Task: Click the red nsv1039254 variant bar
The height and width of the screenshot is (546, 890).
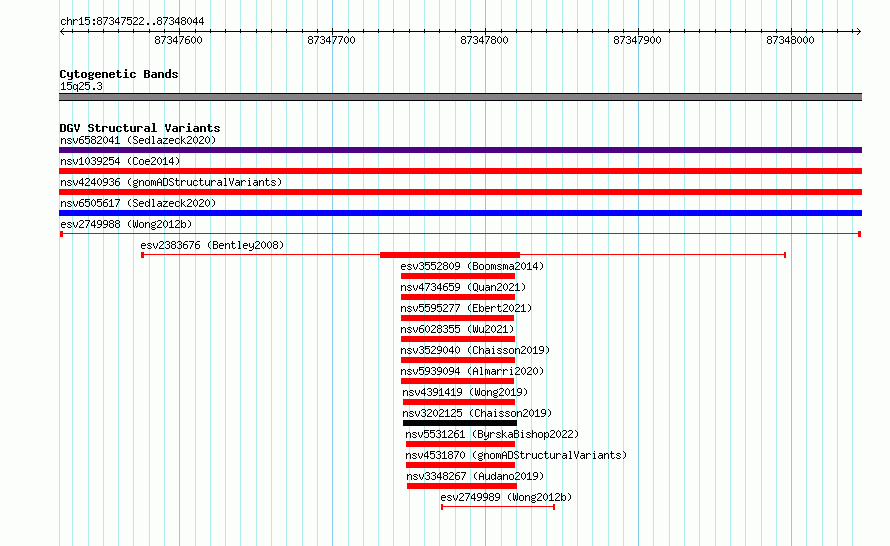Action: click(x=460, y=171)
